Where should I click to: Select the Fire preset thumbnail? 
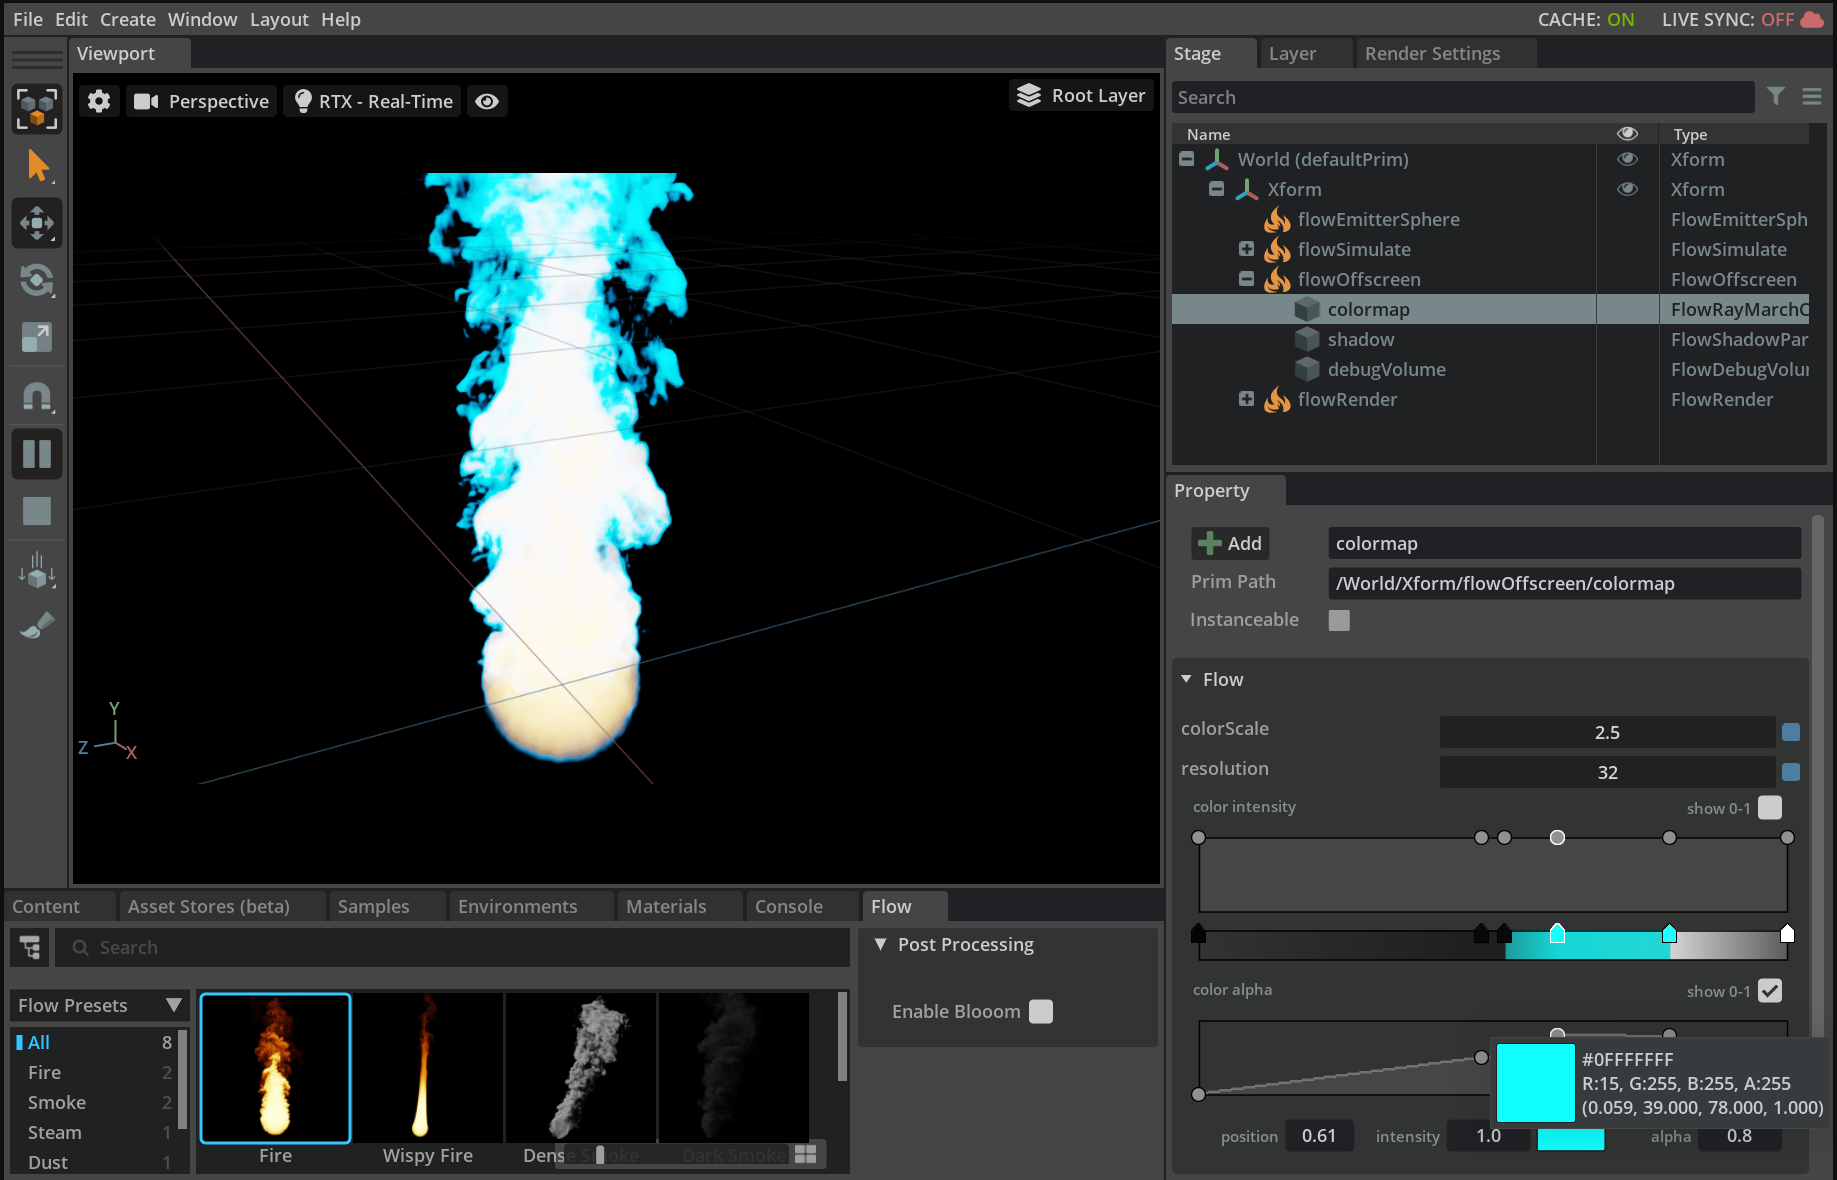click(275, 1068)
